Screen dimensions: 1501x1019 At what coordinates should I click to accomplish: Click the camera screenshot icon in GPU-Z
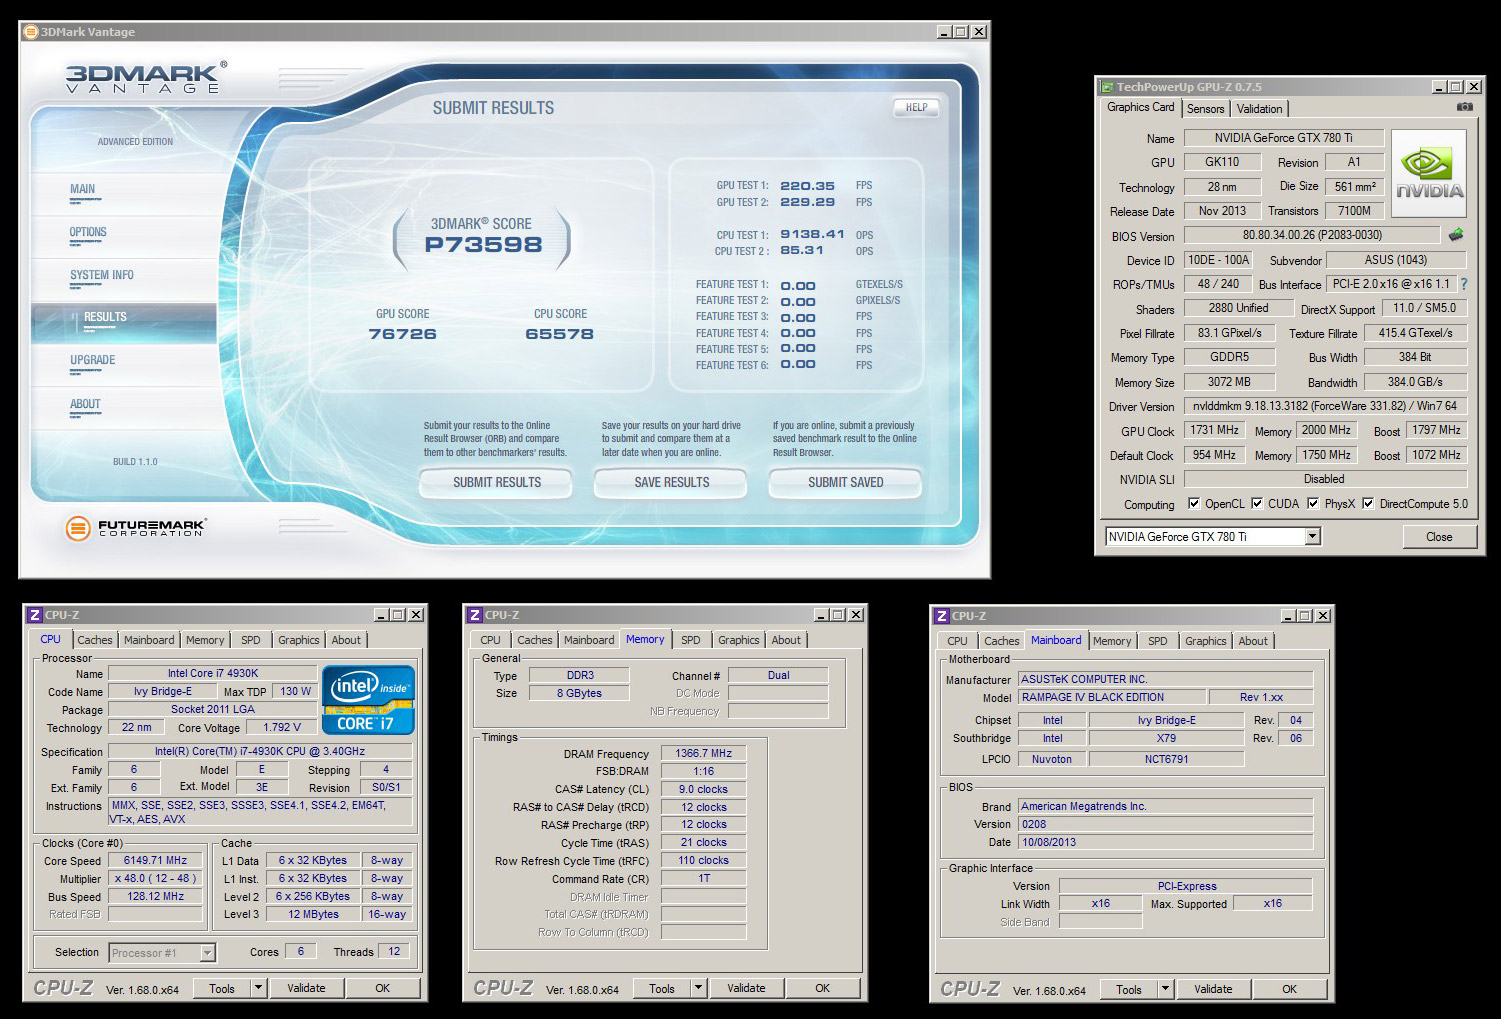tap(1465, 107)
